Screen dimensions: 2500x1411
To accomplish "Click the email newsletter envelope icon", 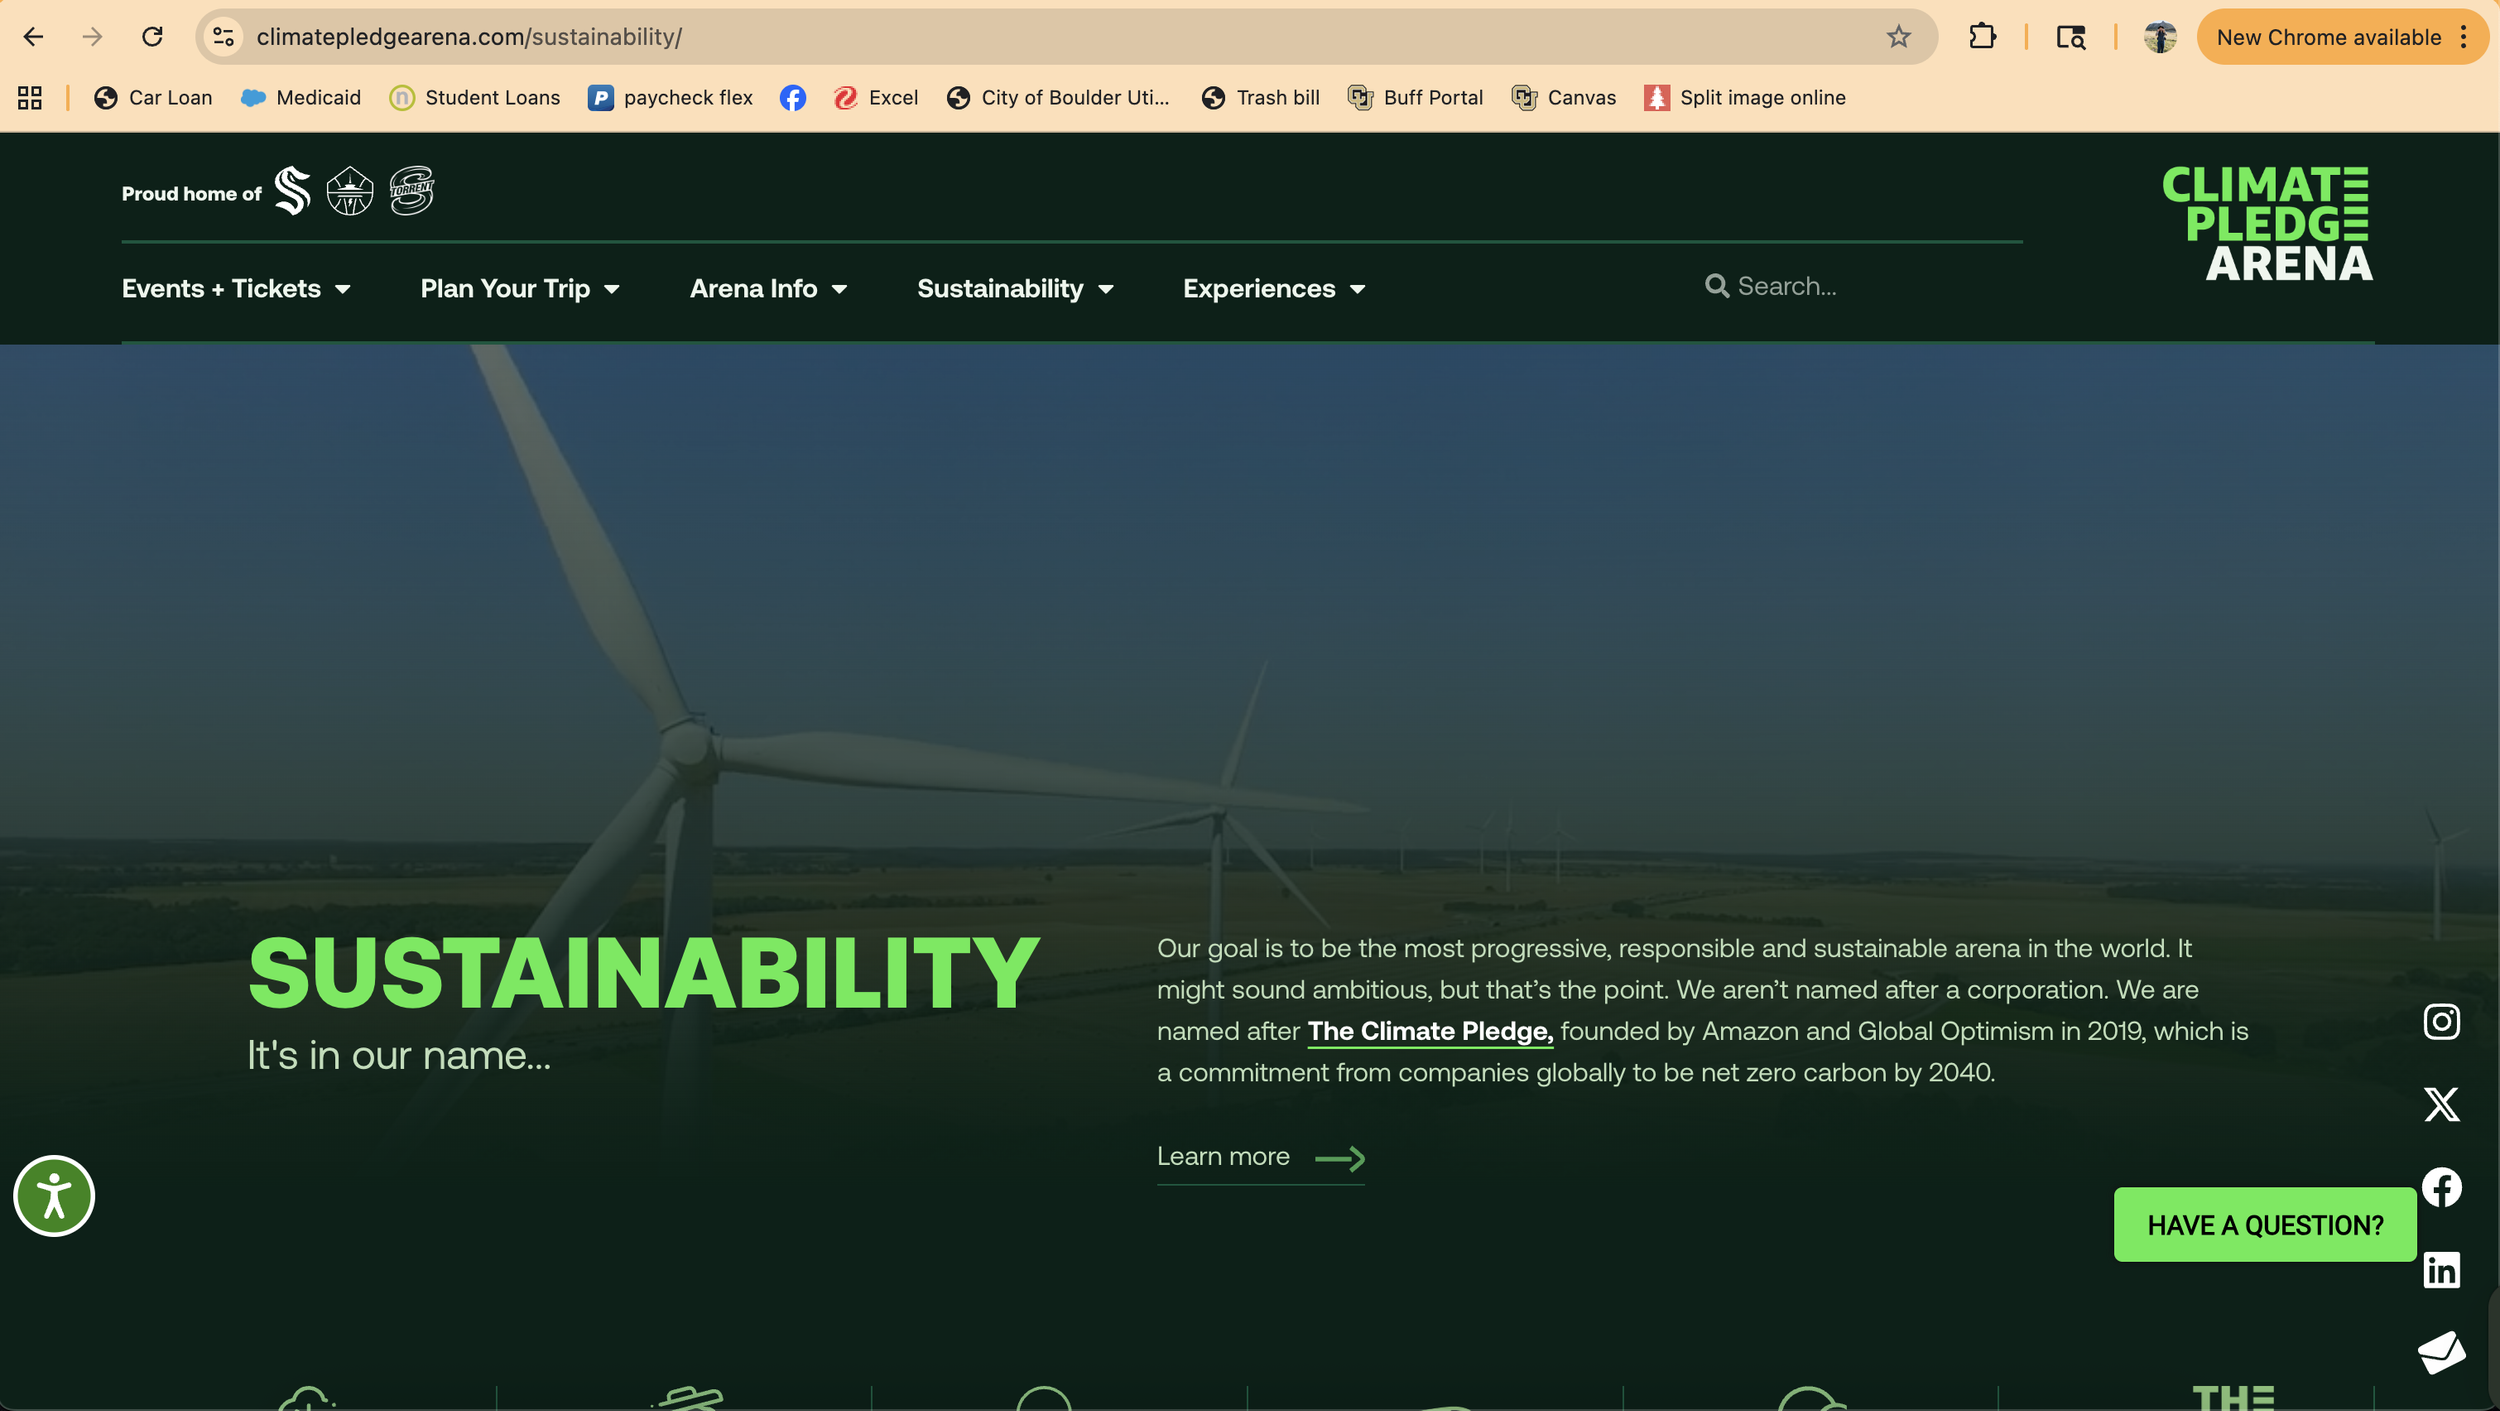I will tap(2441, 1352).
